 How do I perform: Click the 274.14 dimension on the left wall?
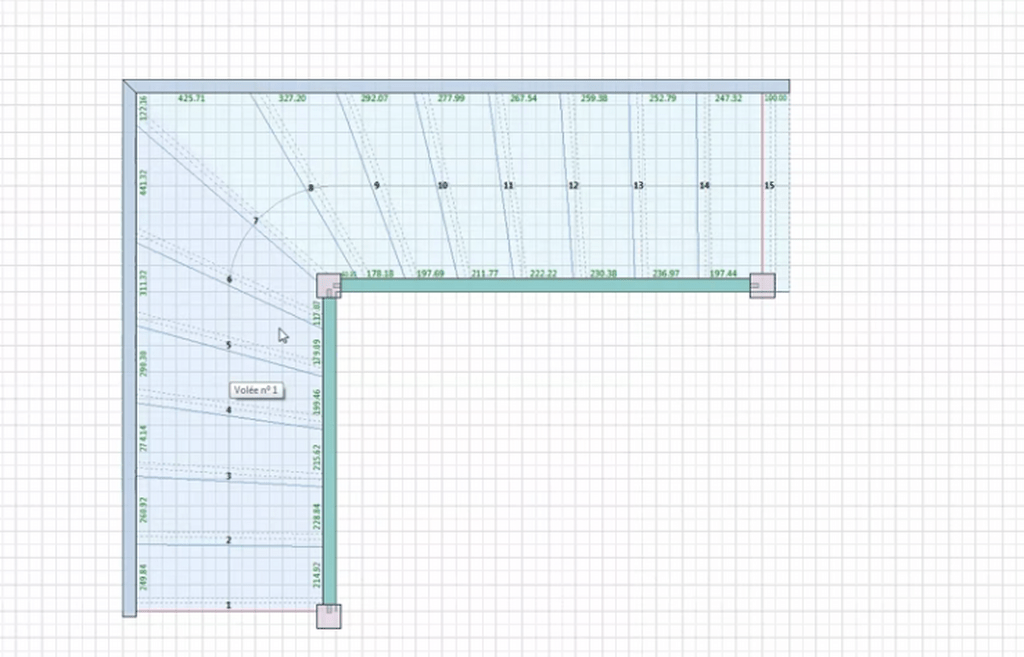click(144, 438)
